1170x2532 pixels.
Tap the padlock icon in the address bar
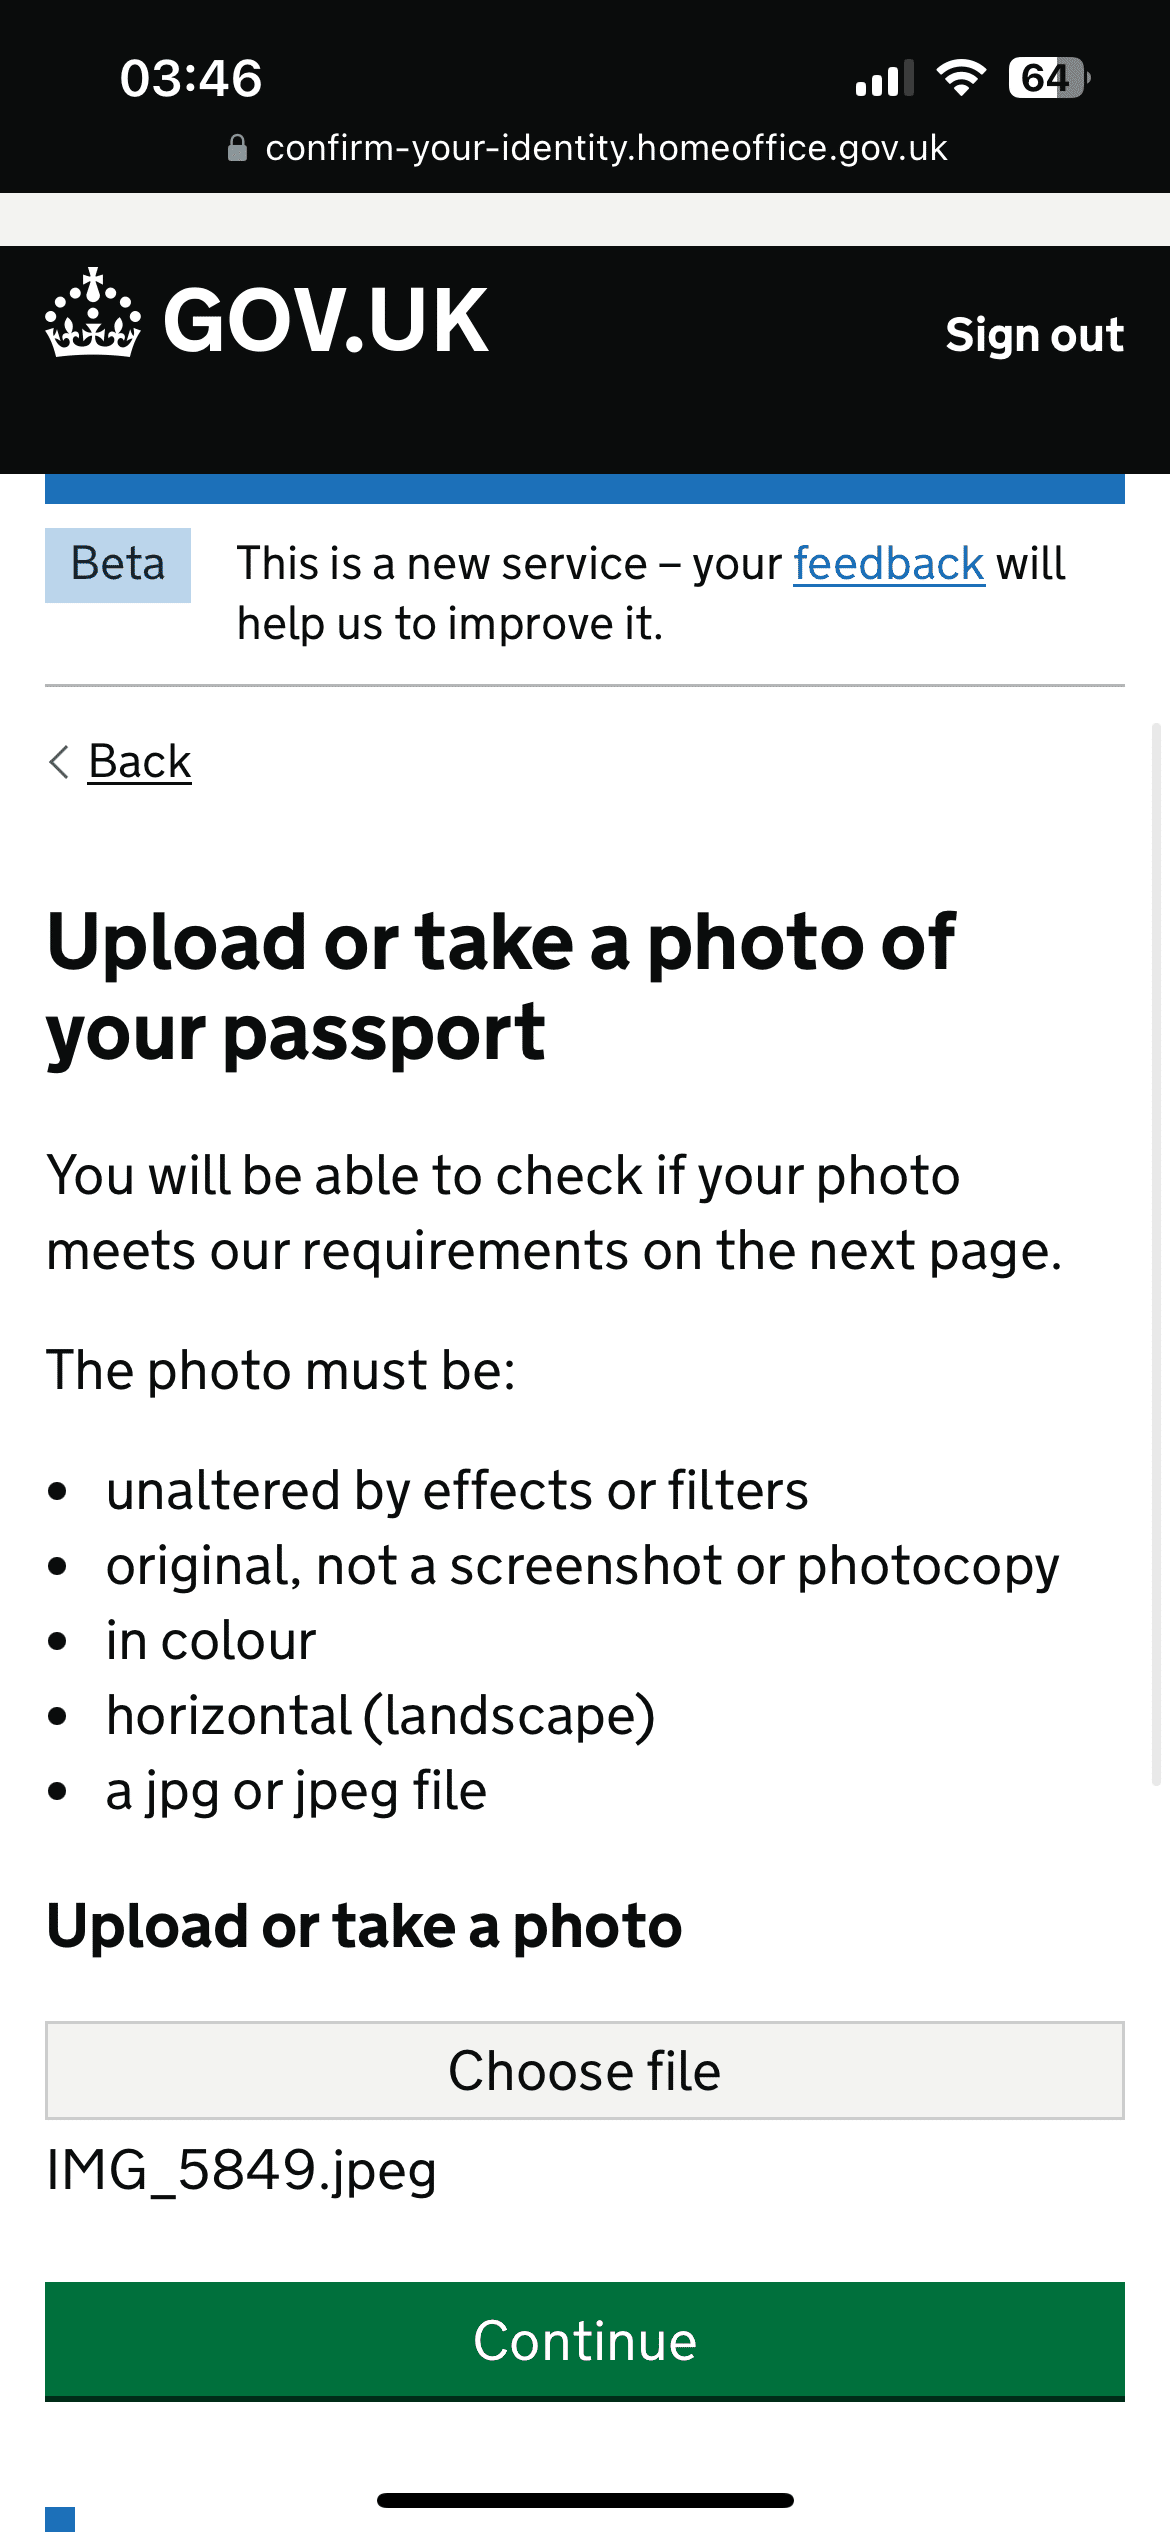pos(237,148)
